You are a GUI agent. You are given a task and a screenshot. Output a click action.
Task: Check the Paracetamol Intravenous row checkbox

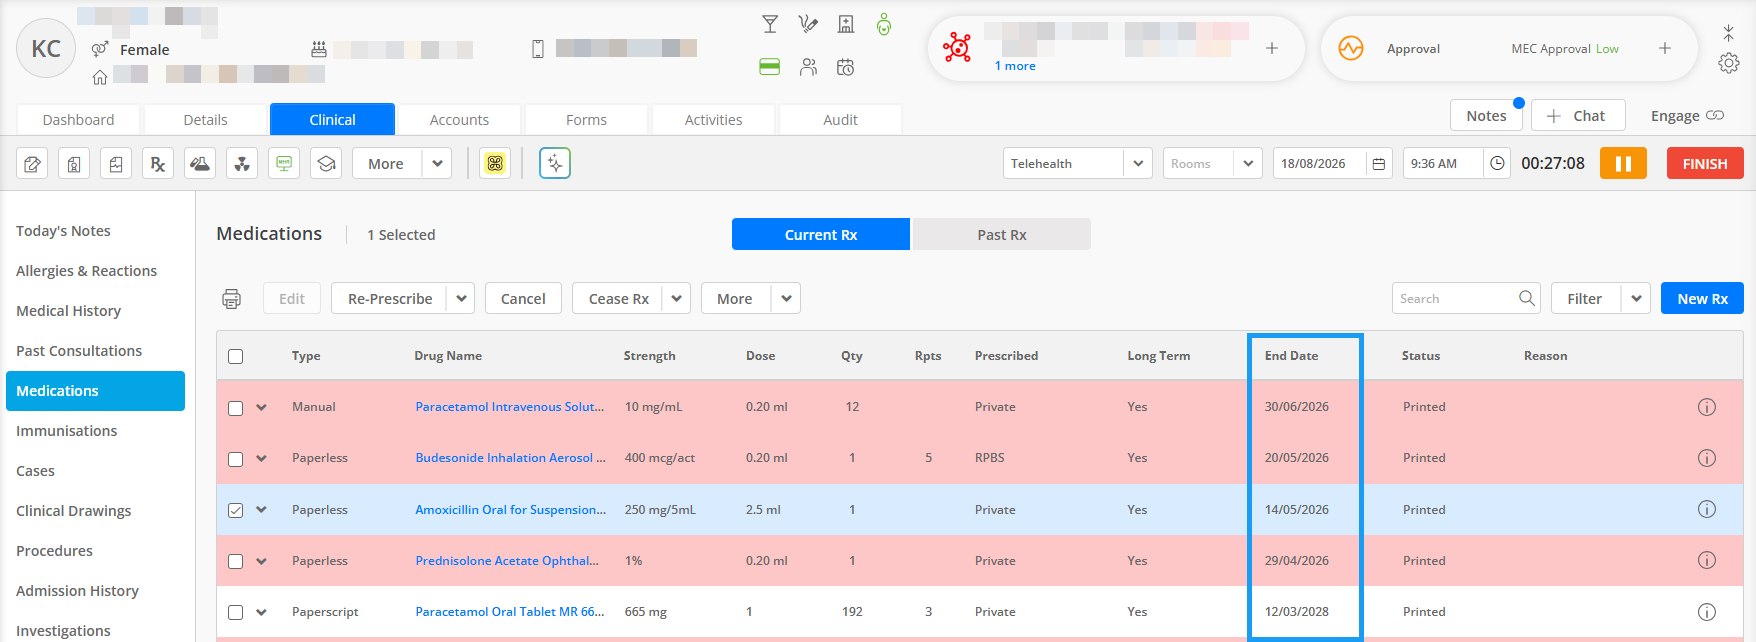point(235,408)
